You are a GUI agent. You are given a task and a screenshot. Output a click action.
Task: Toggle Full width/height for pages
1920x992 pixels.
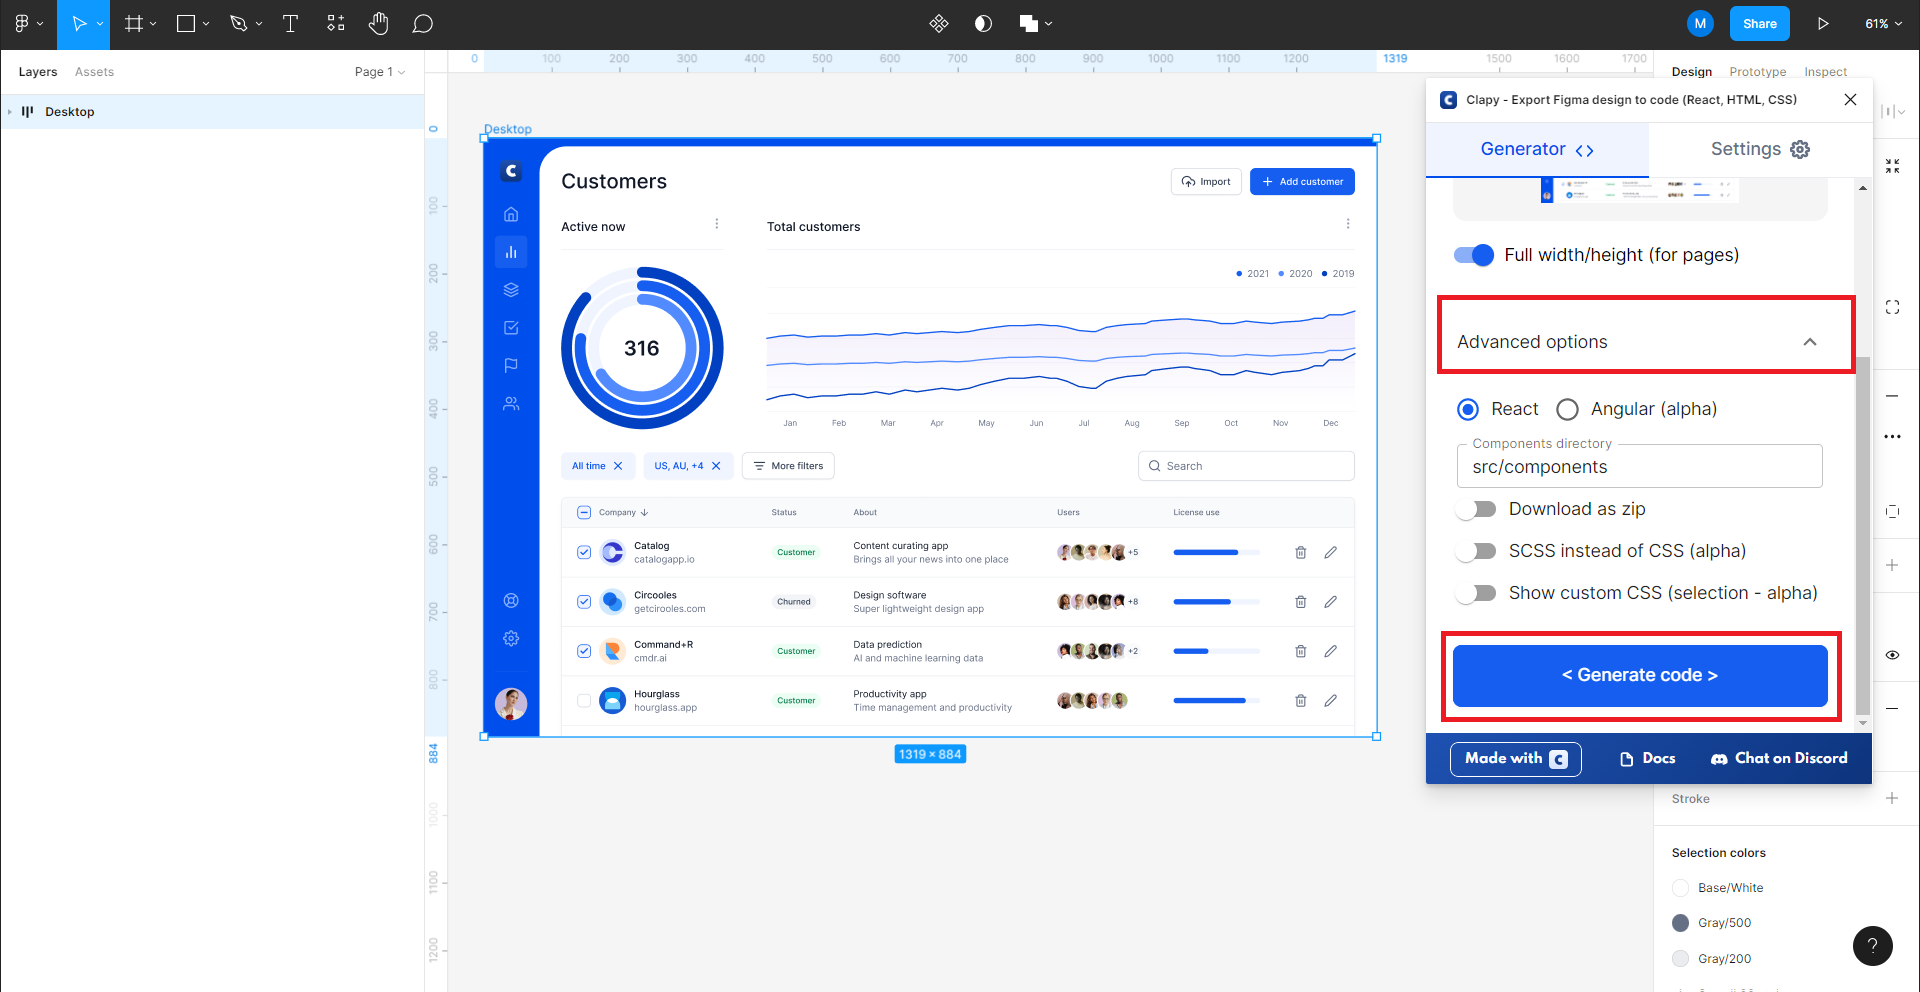pyautogui.click(x=1474, y=255)
